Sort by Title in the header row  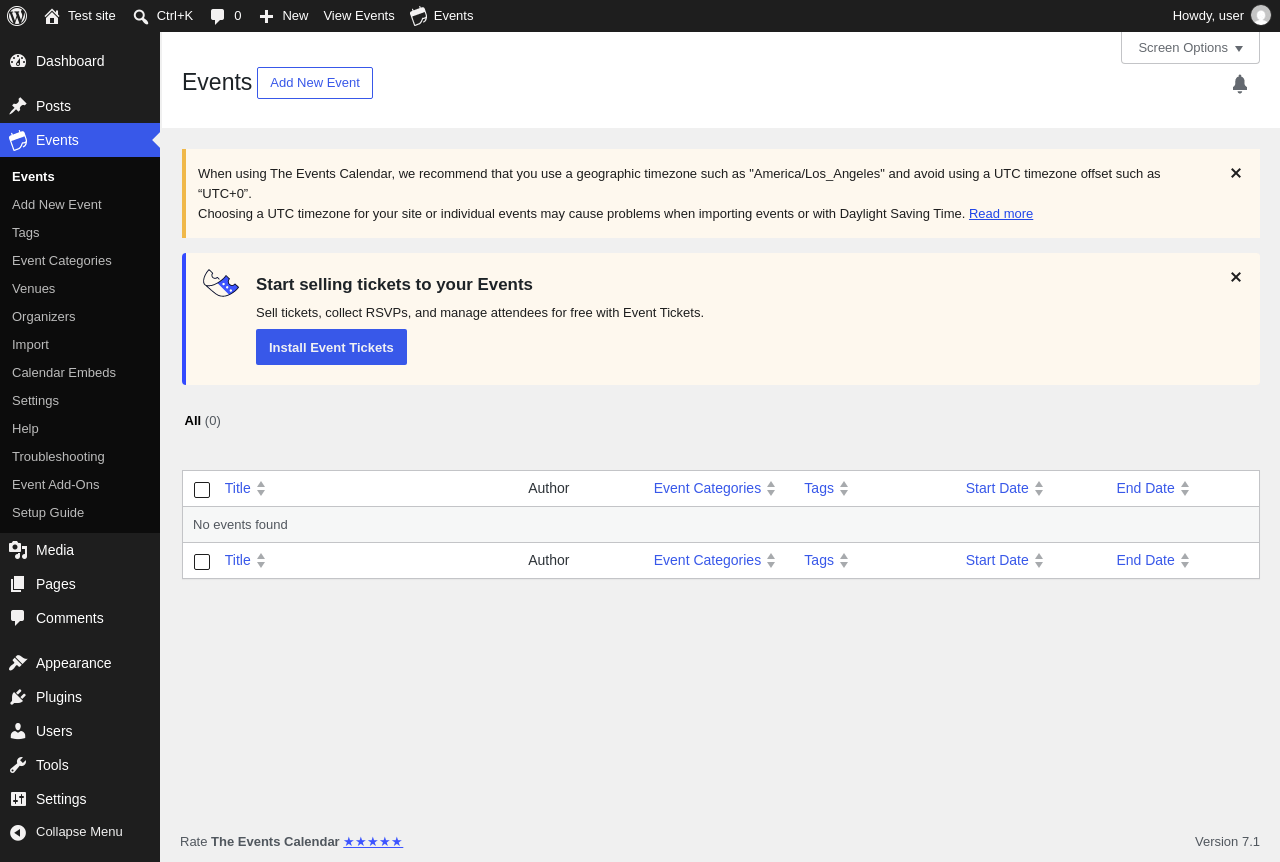point(245,488)
